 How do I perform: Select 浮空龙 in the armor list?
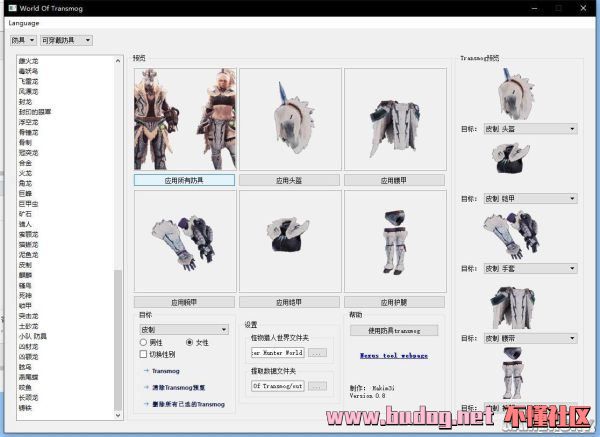tap(29, 122)
